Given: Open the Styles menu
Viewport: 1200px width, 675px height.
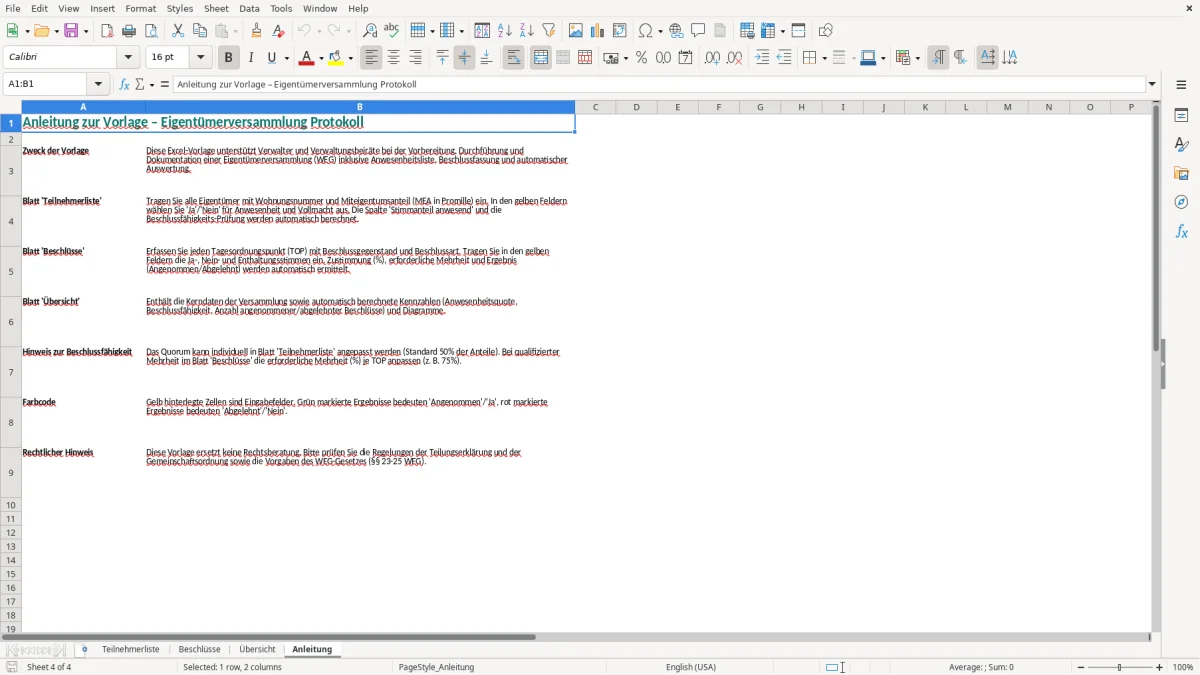Looking at the screenshot, I should tap(180, 8).
